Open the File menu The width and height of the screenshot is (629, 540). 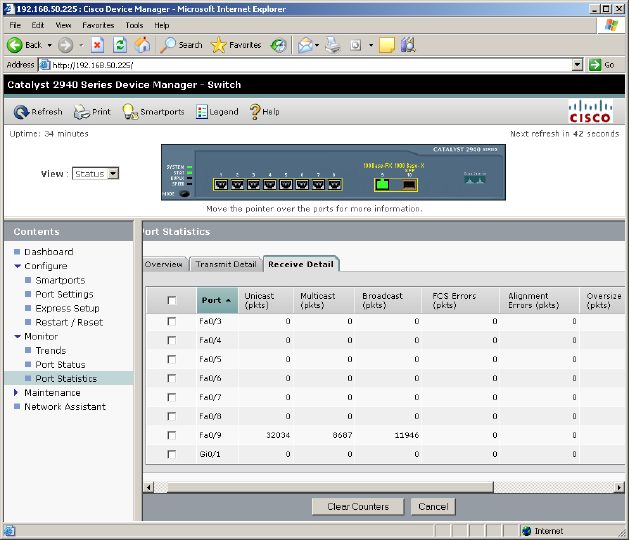[x=15, y=25]
